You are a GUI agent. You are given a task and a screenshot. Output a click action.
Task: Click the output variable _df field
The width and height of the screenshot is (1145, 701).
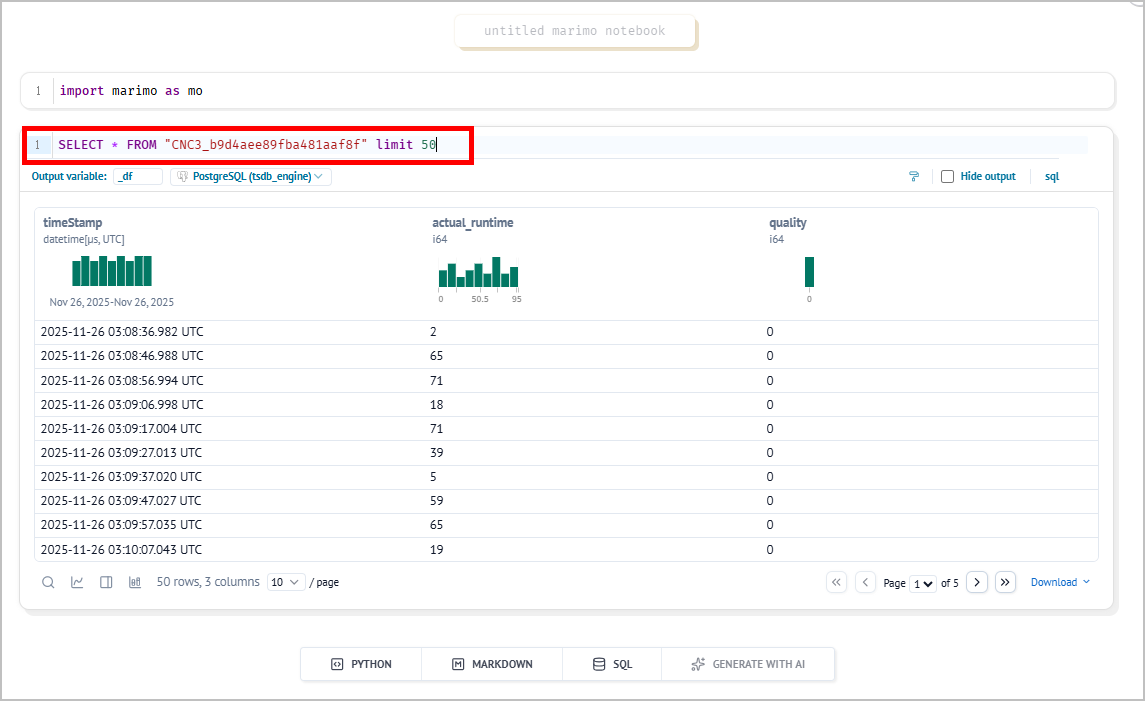[x=138, y=177]
